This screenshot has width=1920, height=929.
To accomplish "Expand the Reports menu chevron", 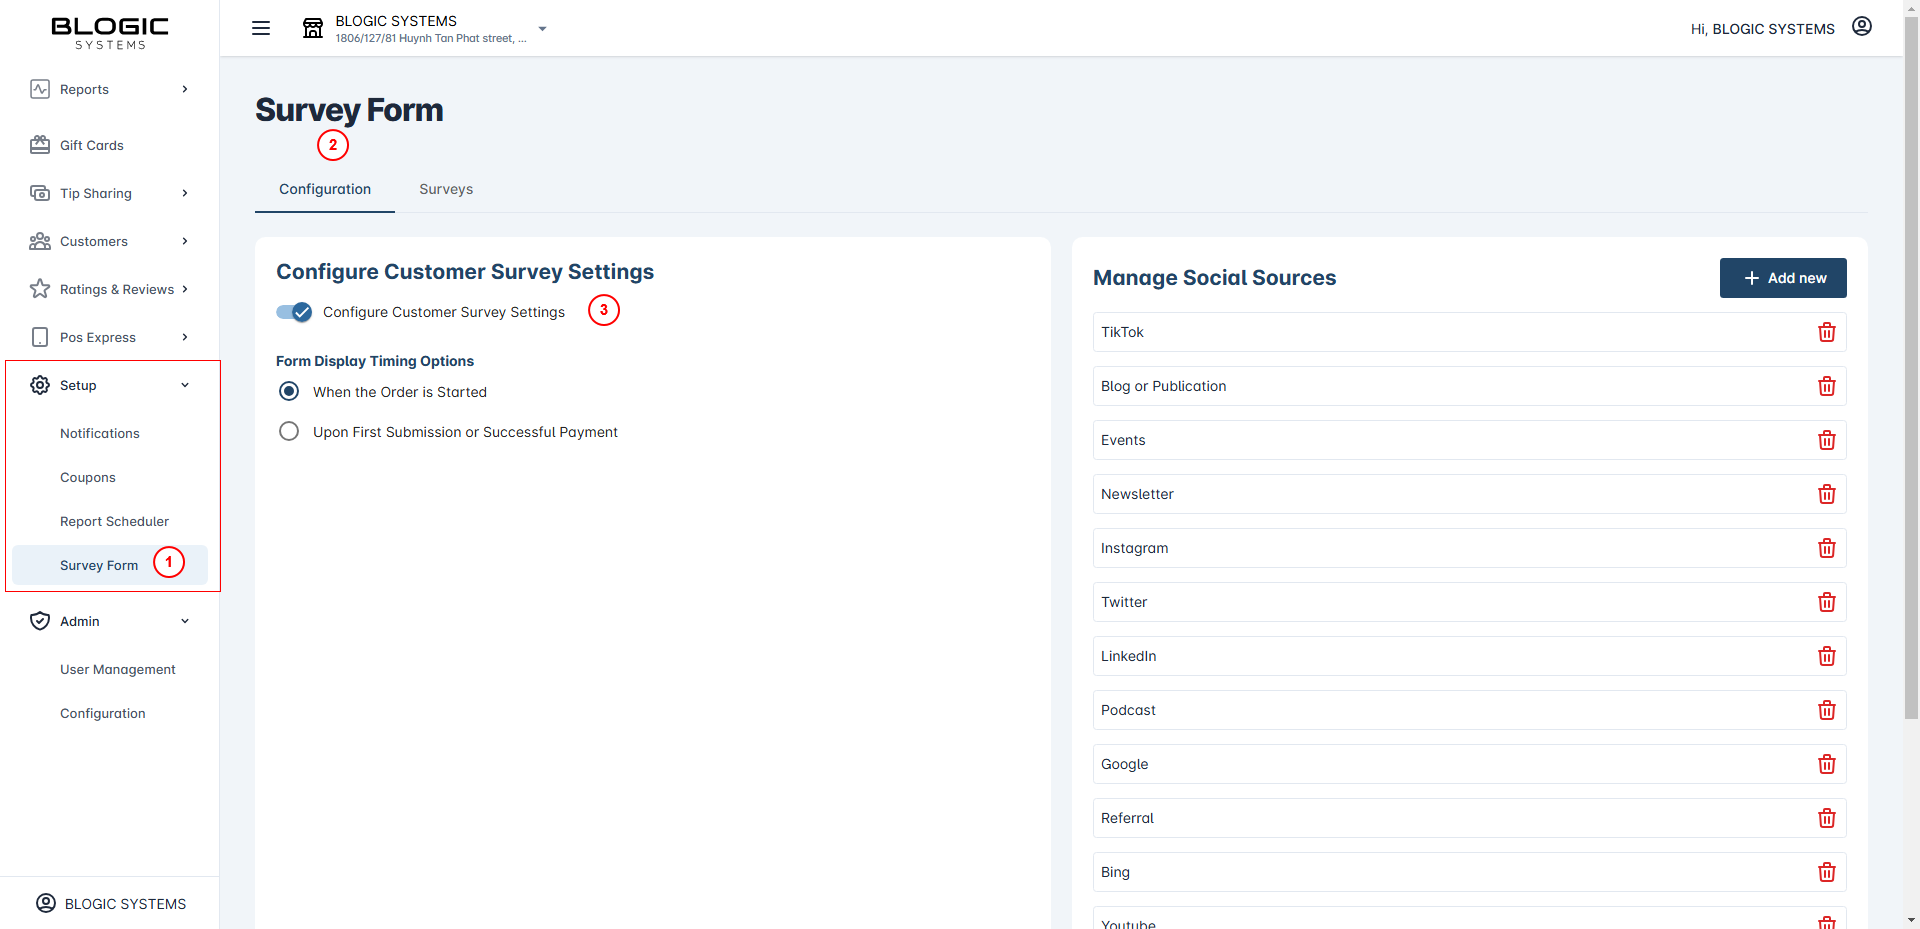I will point(185,89).
